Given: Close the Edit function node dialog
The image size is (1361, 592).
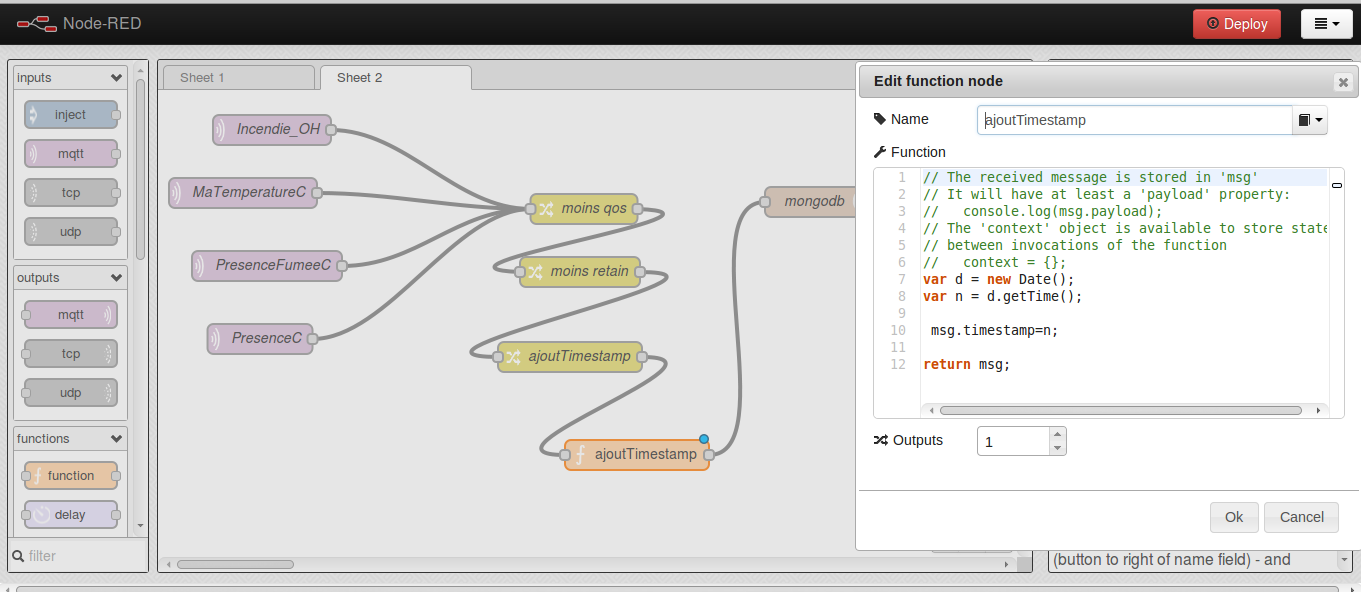Looking at the screenshot, I should tap(1343, 82).
